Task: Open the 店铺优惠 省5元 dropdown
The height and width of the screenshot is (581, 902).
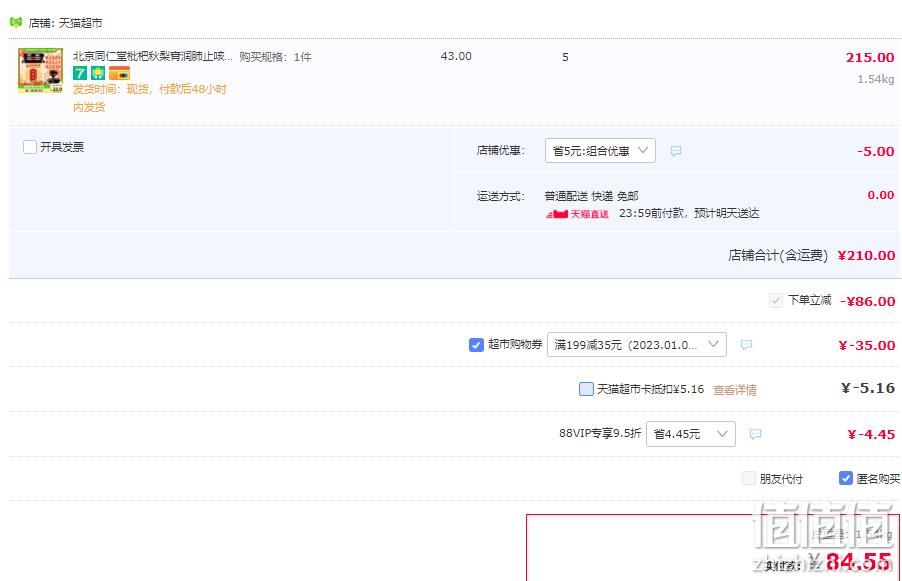Action: [x=600, y=151]
